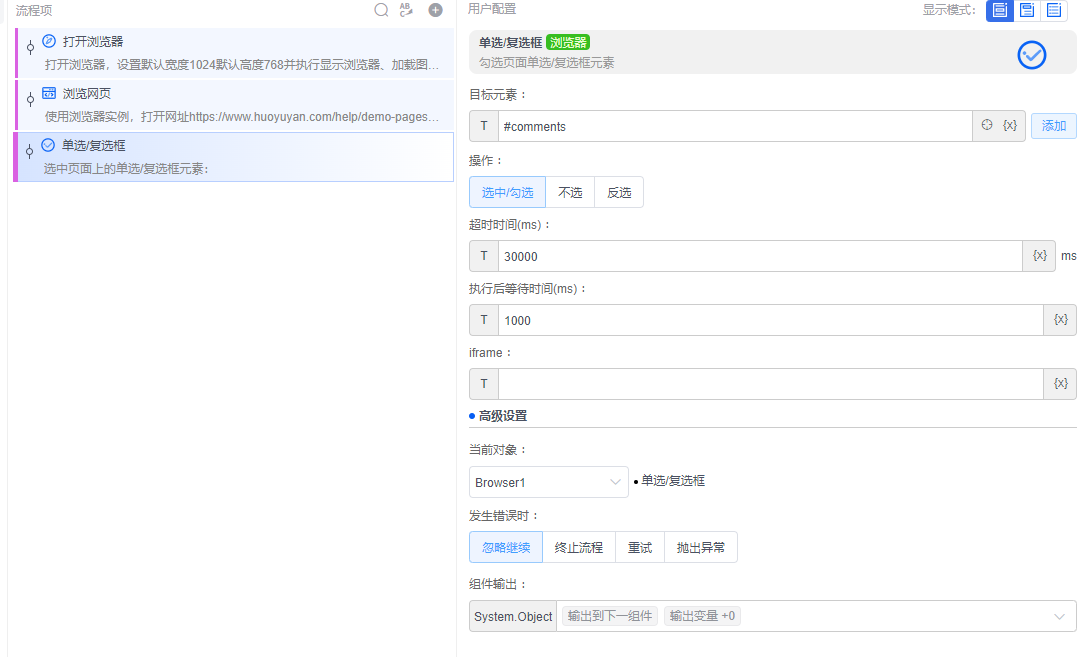Switch to the first 显示模式 layout icon

point(999,10)
